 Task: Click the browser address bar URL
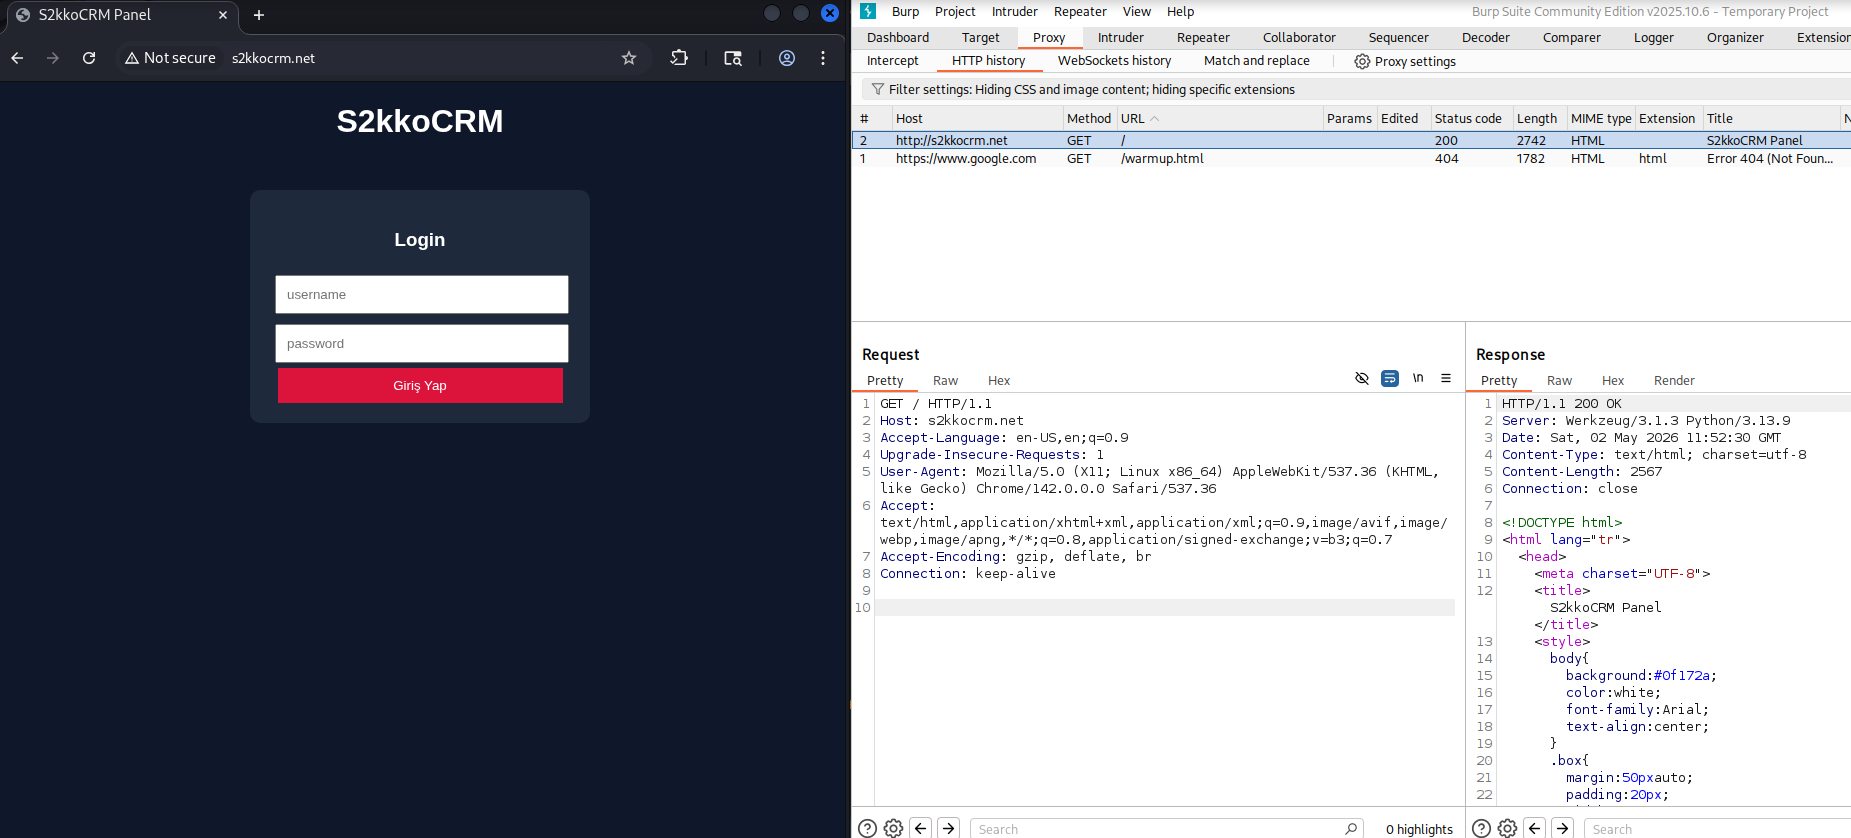pos(273,58)
